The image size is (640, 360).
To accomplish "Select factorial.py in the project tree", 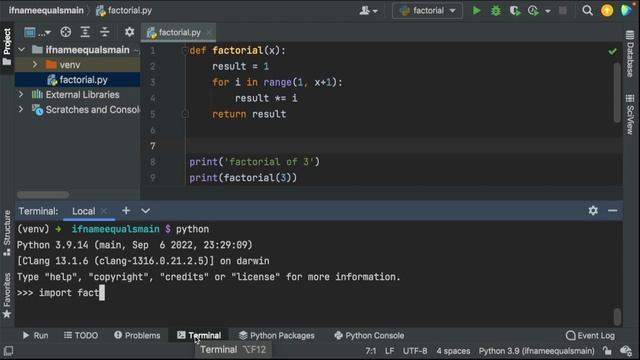I will [78, 80].
